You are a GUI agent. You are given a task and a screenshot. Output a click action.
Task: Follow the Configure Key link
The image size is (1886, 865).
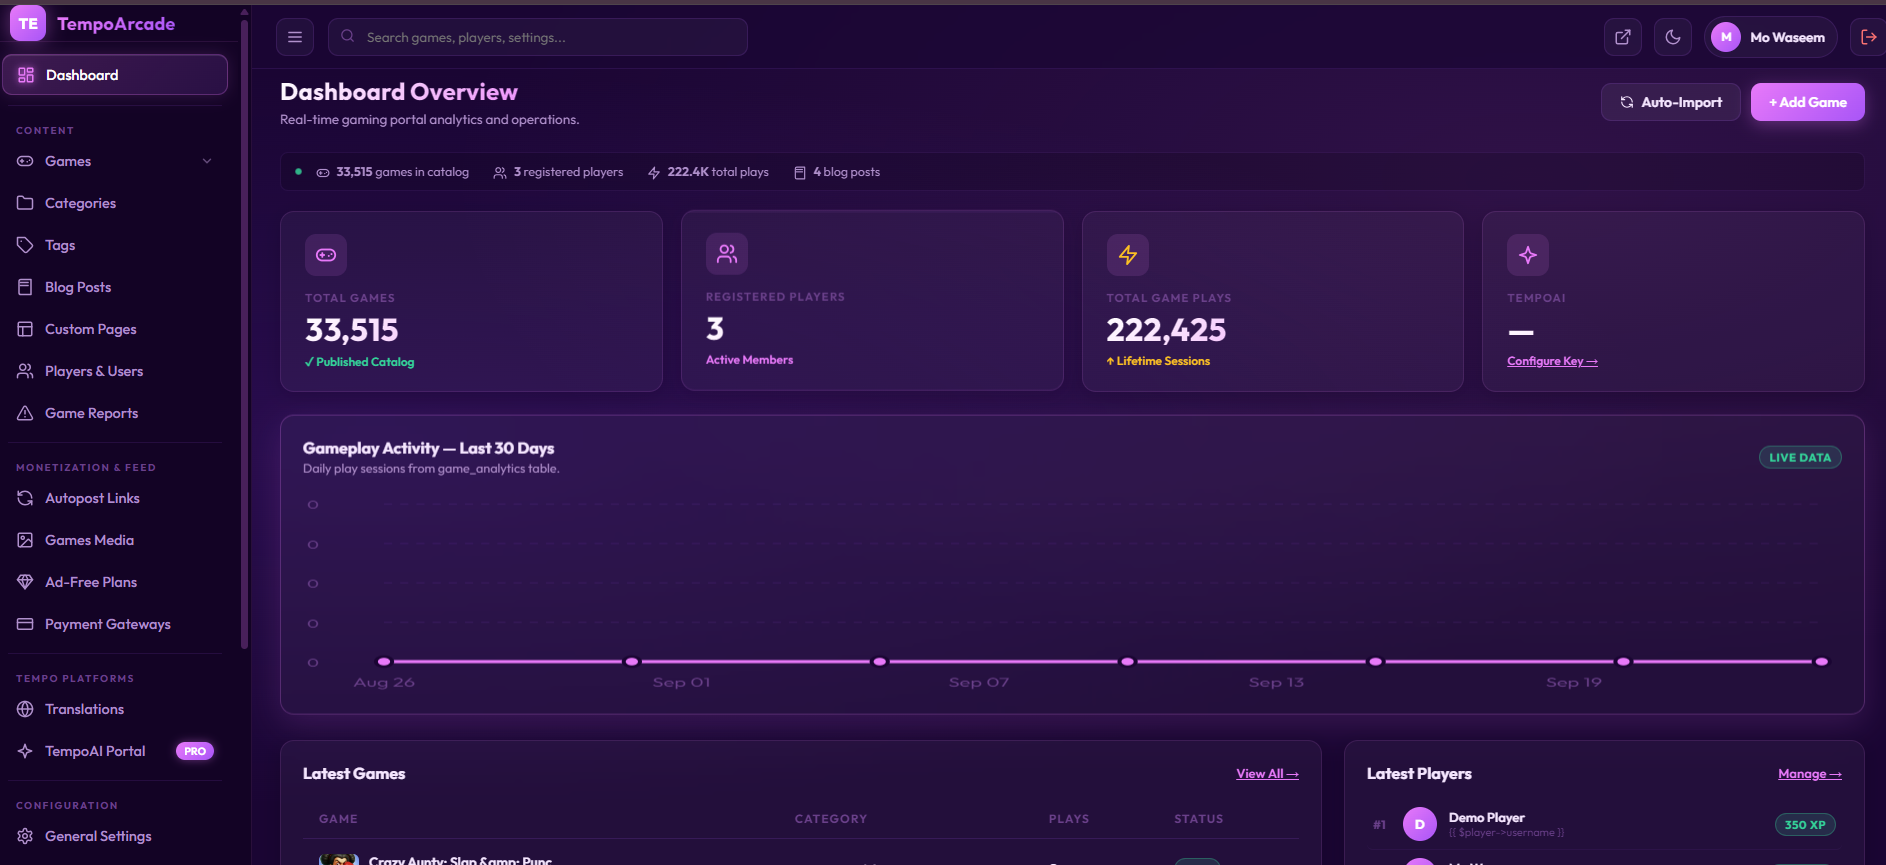pos(1552,361)
